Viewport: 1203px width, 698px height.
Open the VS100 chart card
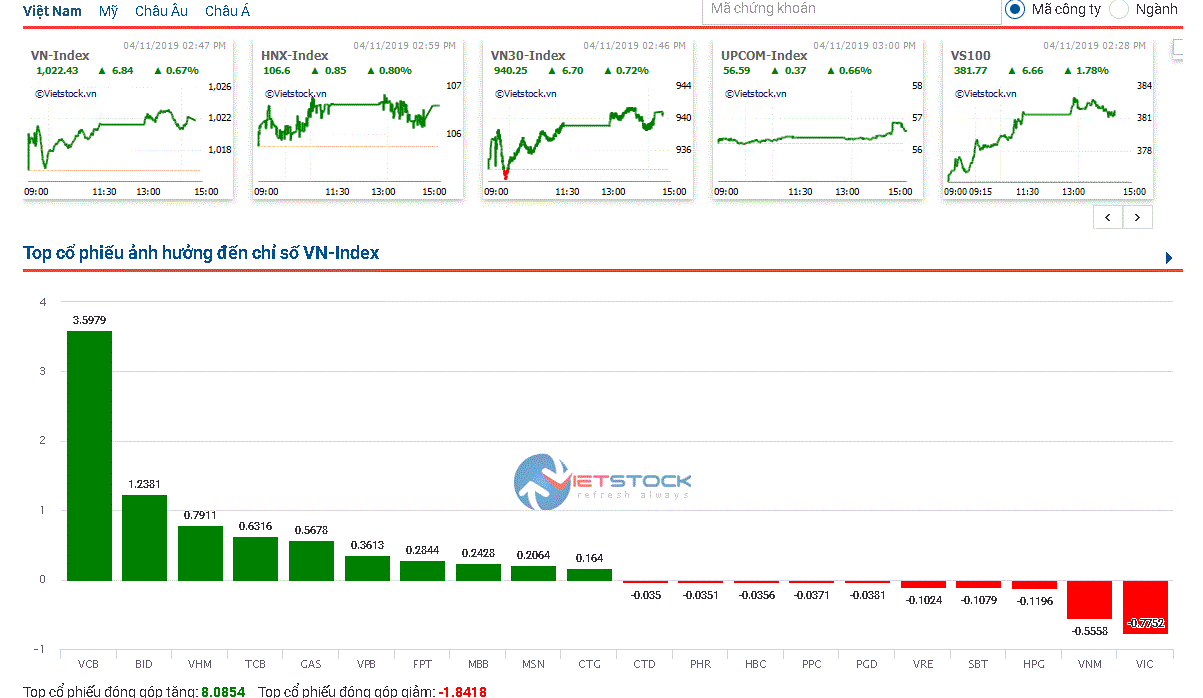pos(1048,120)
